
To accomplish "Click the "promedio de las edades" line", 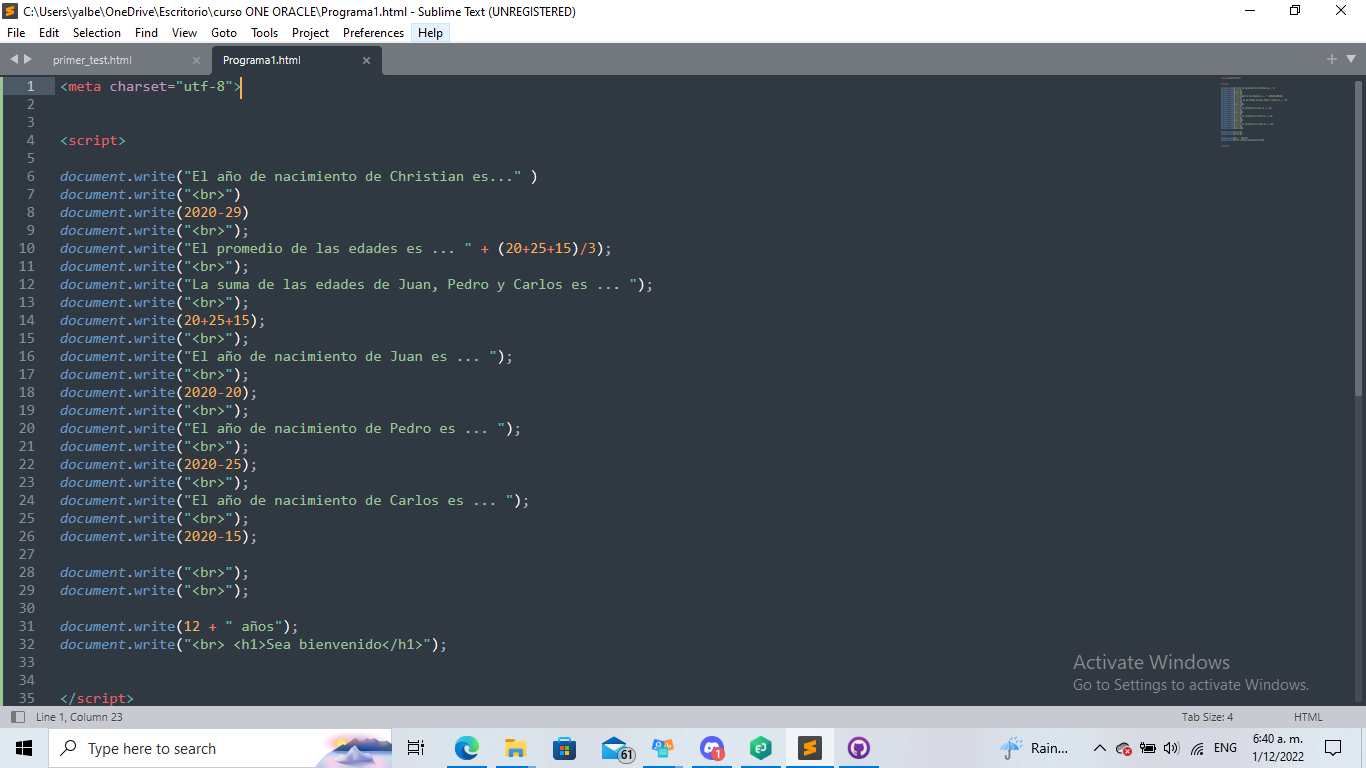I will 335,248.
